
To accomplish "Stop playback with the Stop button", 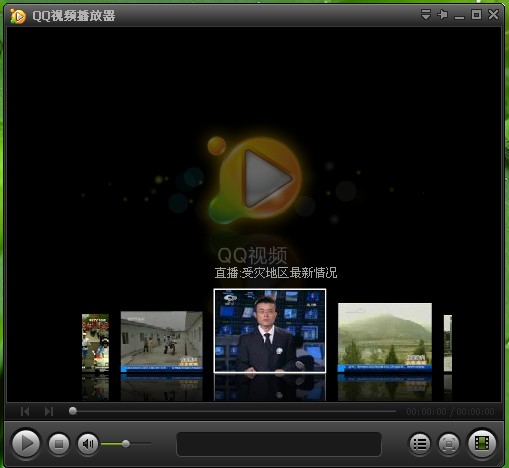I will tap(59, 444).
